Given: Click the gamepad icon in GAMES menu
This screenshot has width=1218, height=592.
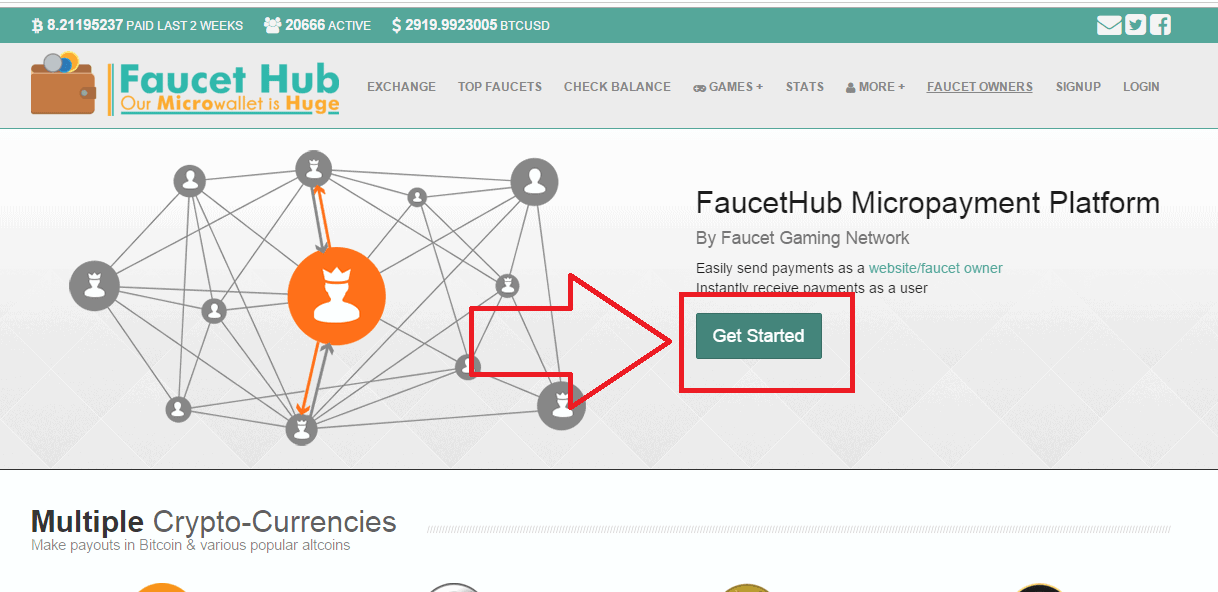Looking at the screenshot, I should coord(699,87).
